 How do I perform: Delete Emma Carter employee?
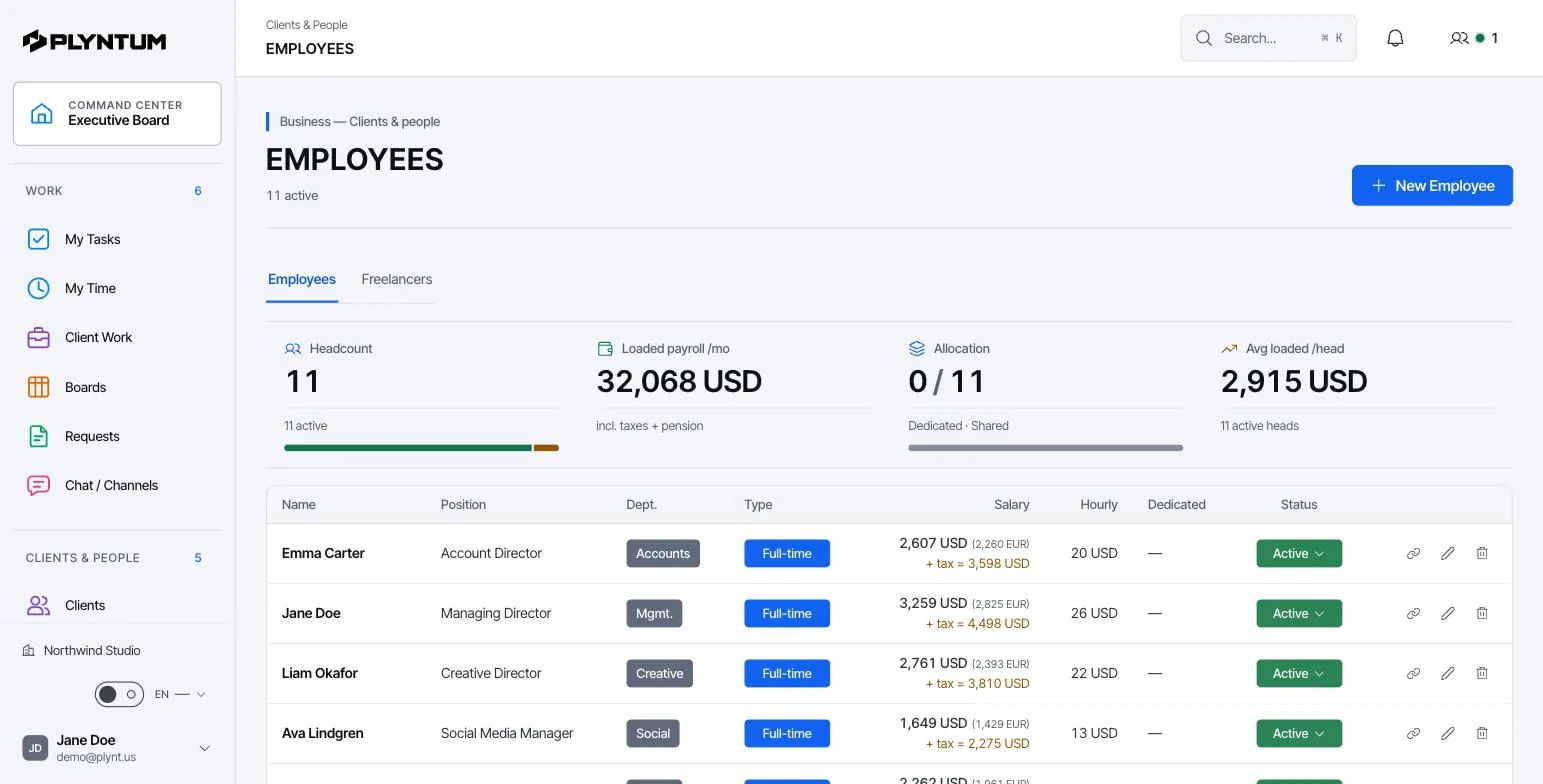1482,553
